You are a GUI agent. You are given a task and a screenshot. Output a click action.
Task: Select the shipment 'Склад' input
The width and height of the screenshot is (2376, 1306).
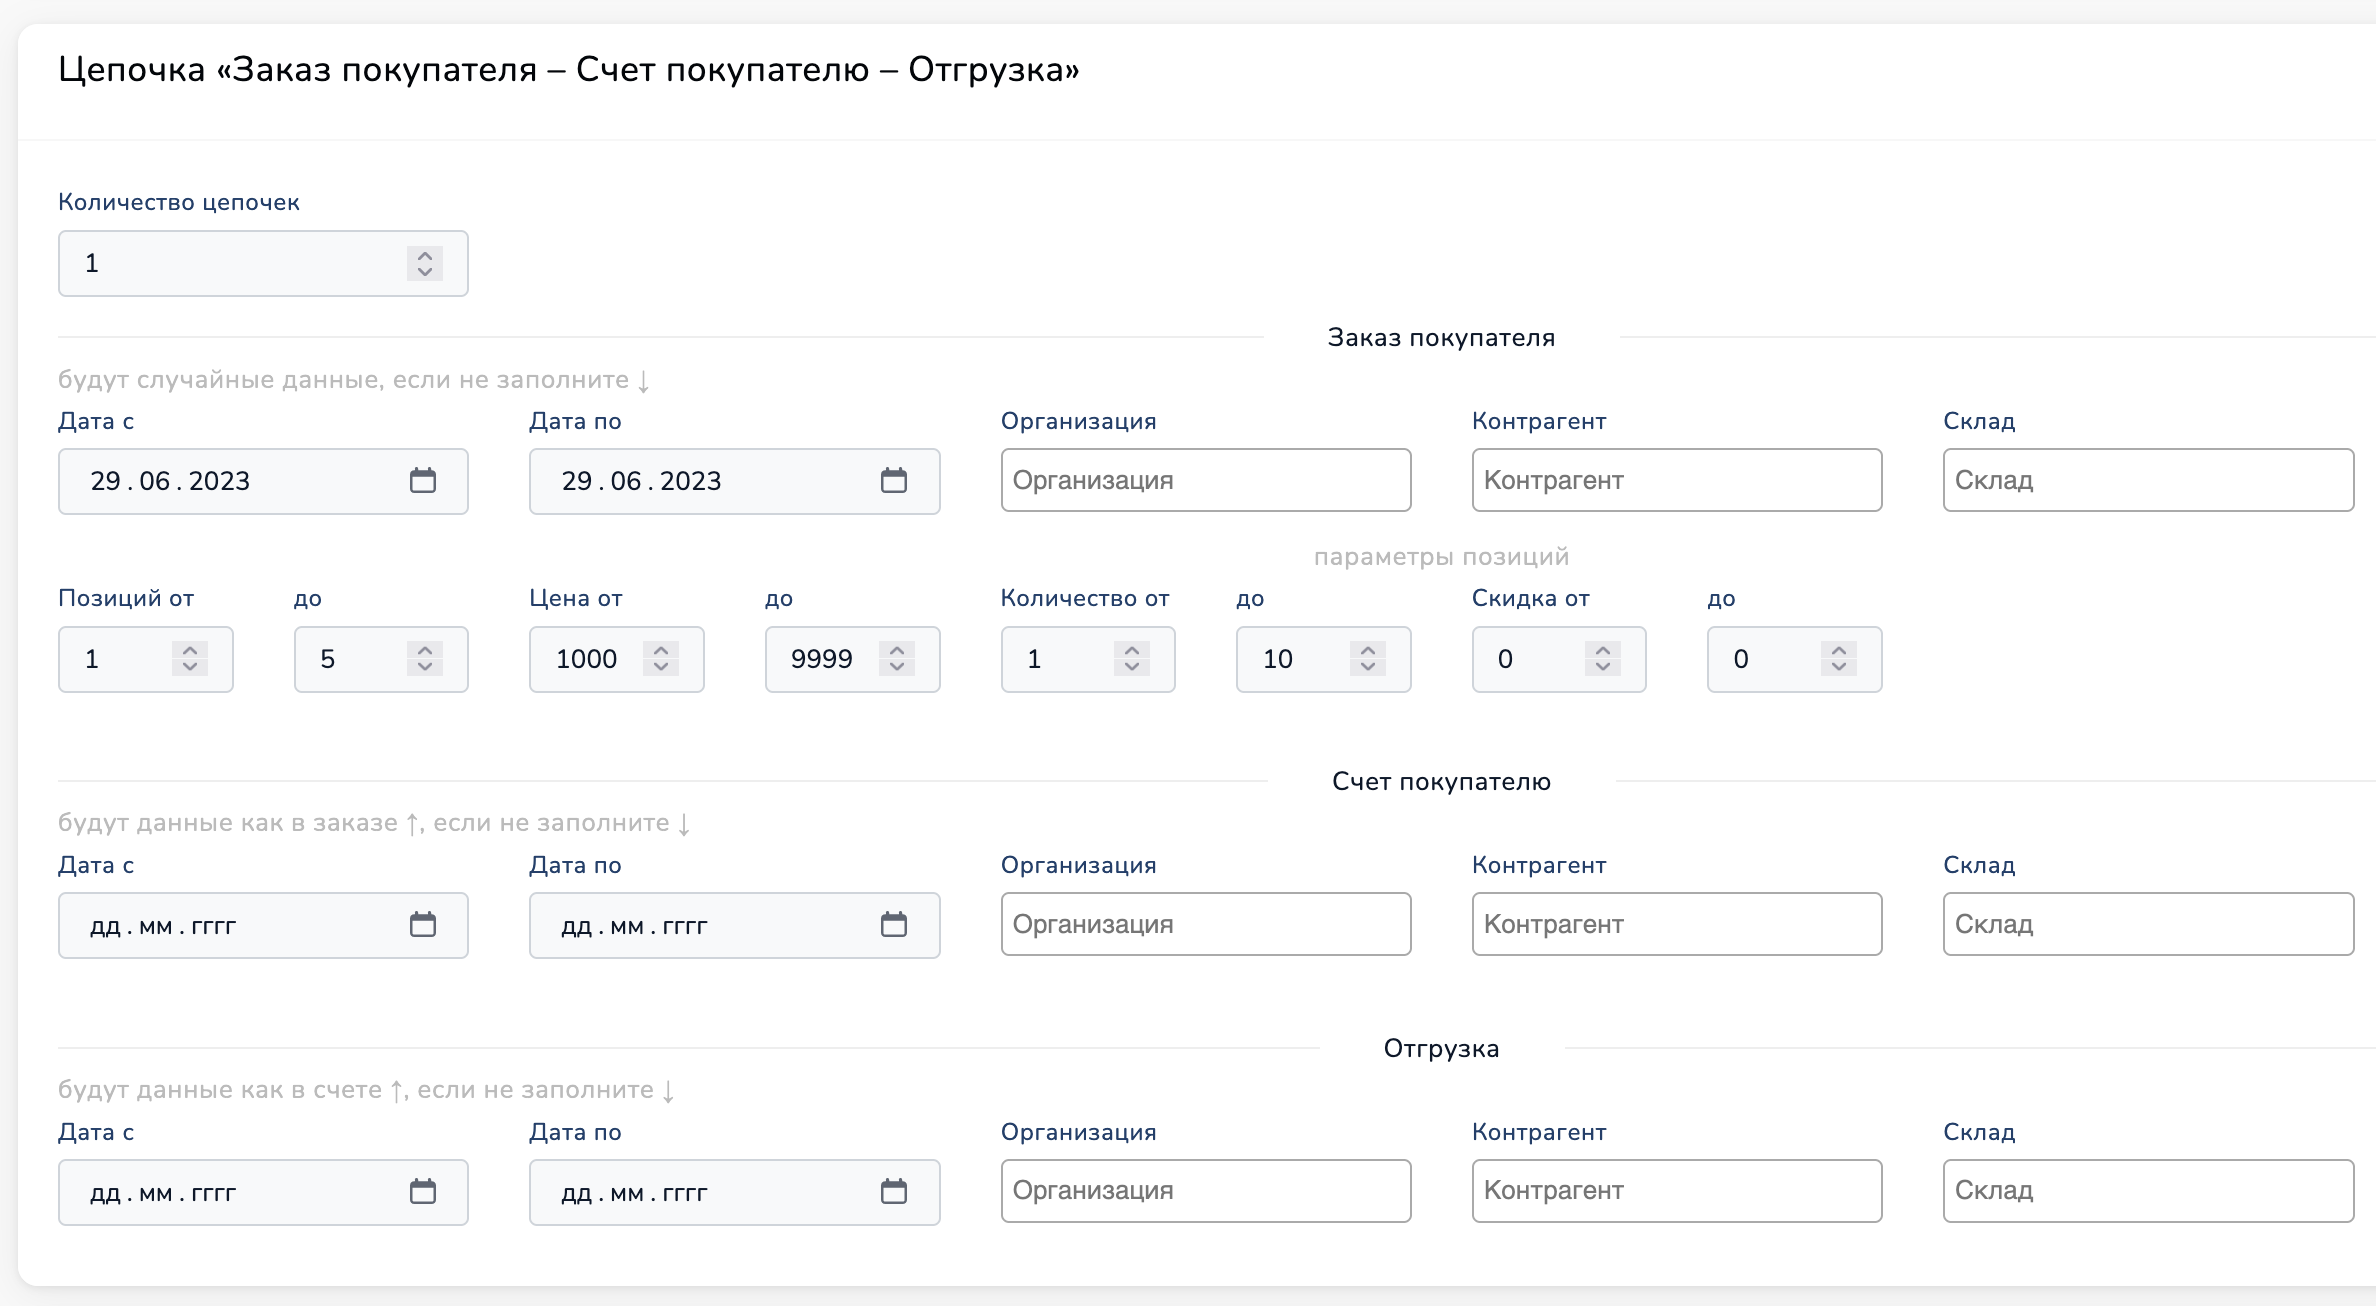pos(2148,1191)
